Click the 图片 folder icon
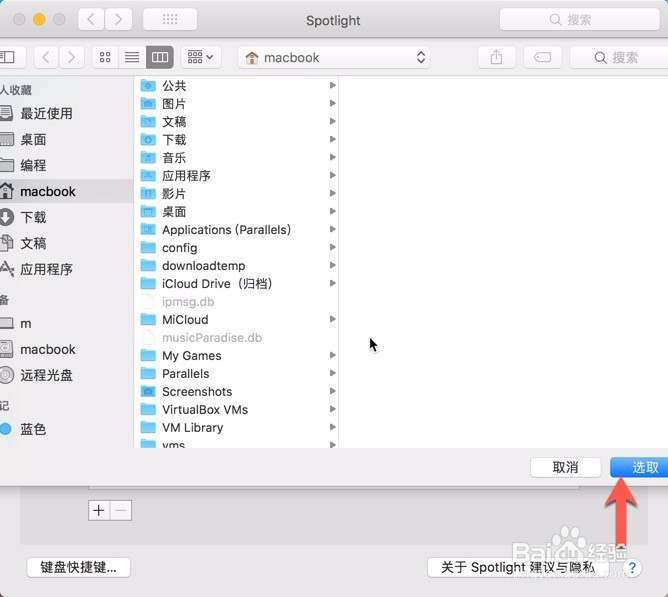 pos(148,104)
